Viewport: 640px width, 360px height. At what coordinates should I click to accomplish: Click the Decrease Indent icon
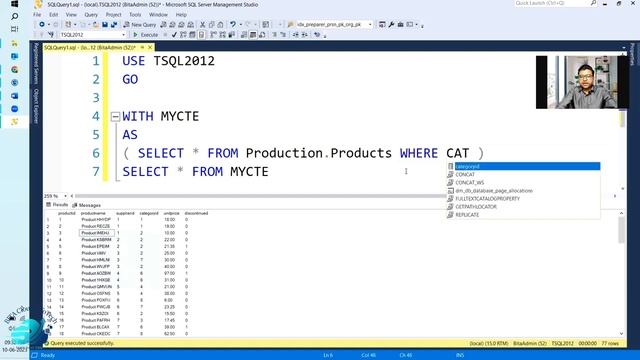[295, 35]
